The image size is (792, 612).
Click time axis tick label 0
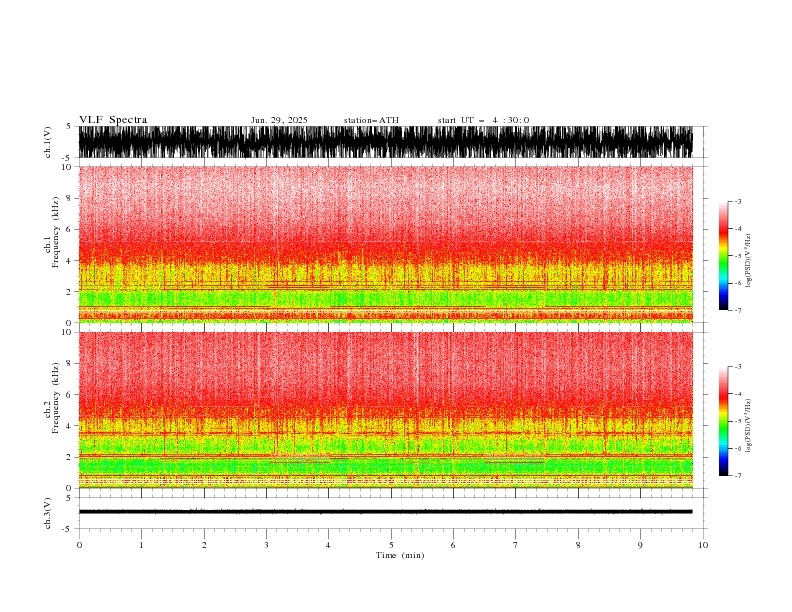click(x=79, y=545)
